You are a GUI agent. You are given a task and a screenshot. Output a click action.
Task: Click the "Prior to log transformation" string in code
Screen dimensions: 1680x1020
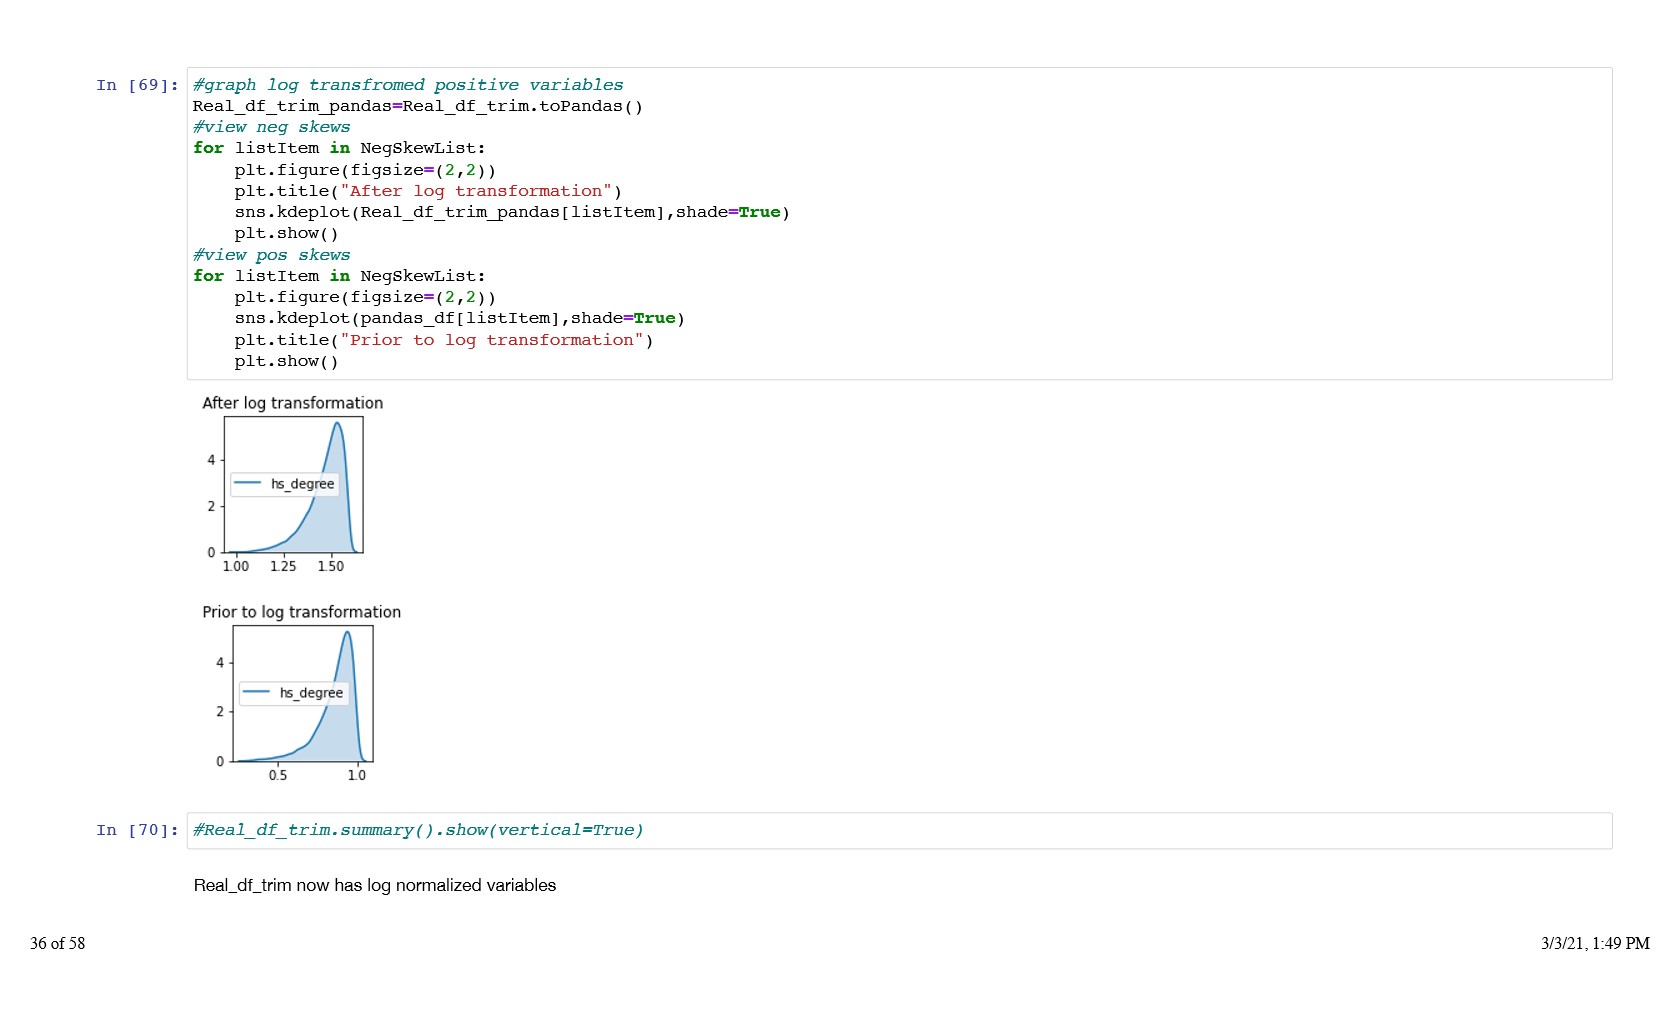(491, 341)
